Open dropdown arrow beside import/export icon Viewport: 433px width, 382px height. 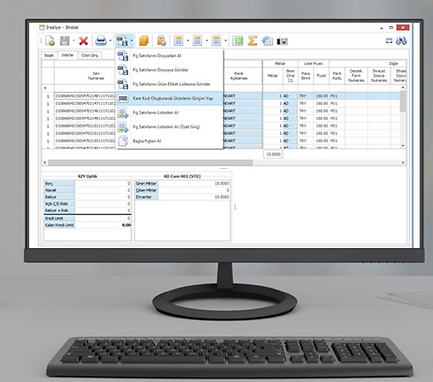132,41
